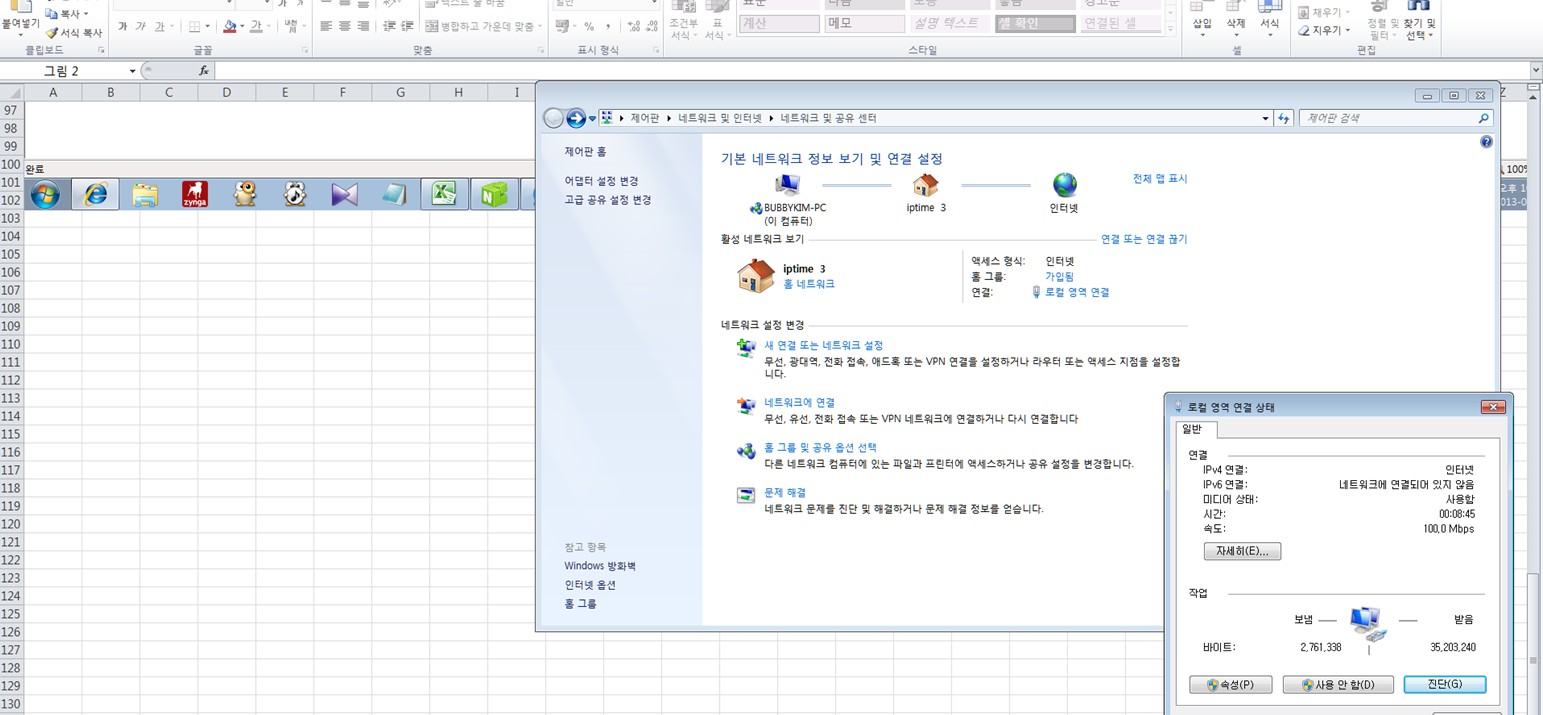This screenshot has height=715, width=1543.
Task: Open the Clear (지우기) tool in editing group
Action: (1324, 30)
